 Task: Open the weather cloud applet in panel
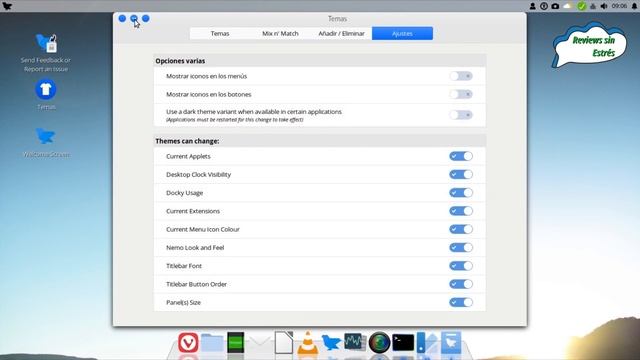[568, 6]
